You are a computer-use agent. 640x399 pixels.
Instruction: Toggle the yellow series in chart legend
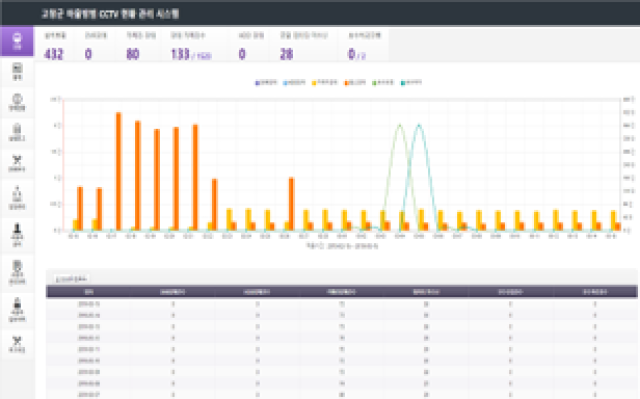325,83
